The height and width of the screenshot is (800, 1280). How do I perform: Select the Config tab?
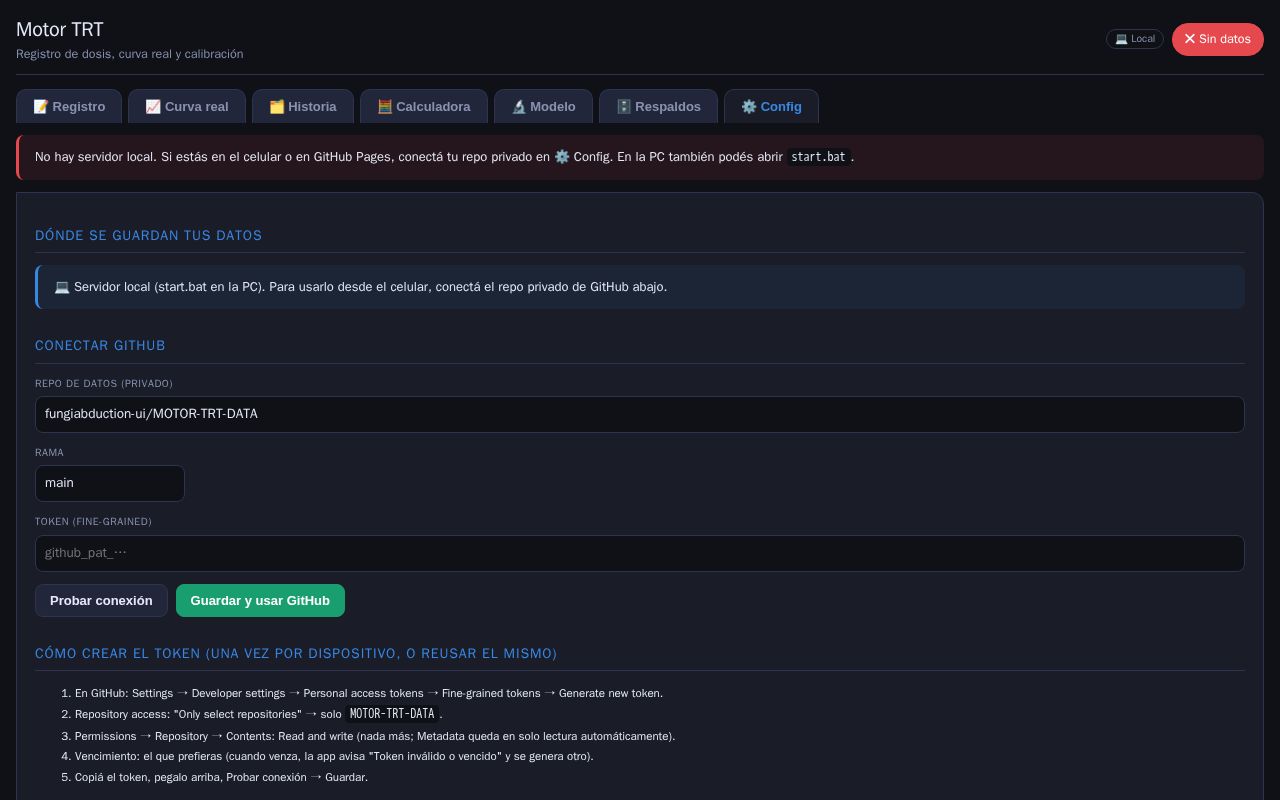771,107
